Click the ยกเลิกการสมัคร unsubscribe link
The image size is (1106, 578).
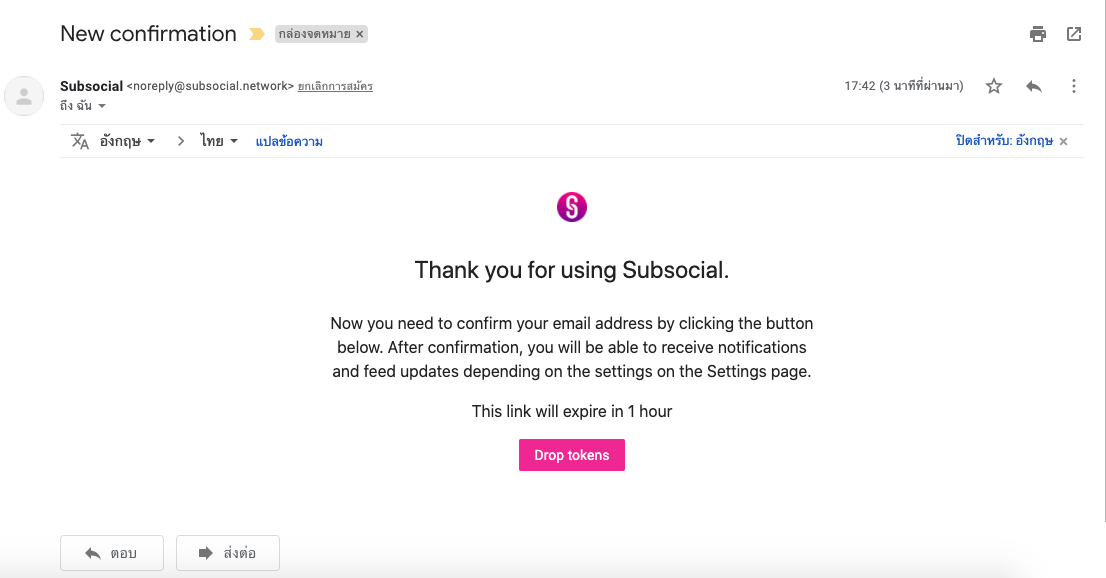tap(335, 86)
